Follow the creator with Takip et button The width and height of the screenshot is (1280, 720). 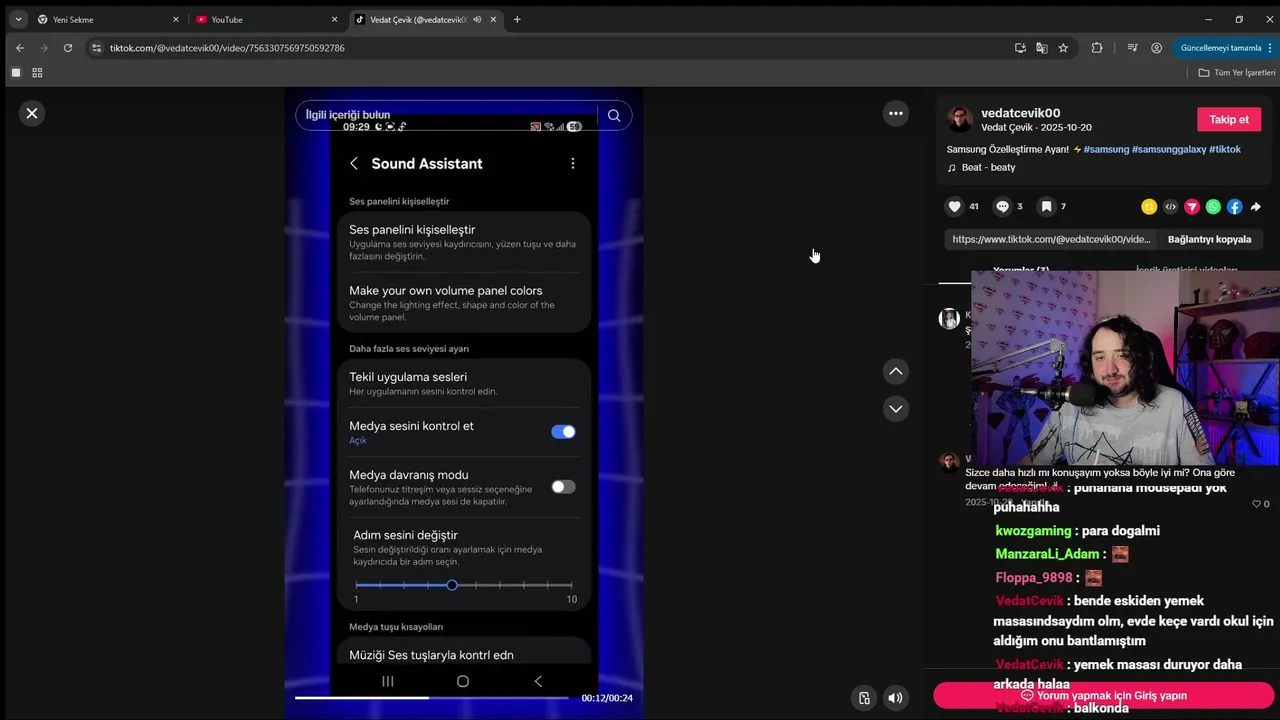[x=1229, y=119]
